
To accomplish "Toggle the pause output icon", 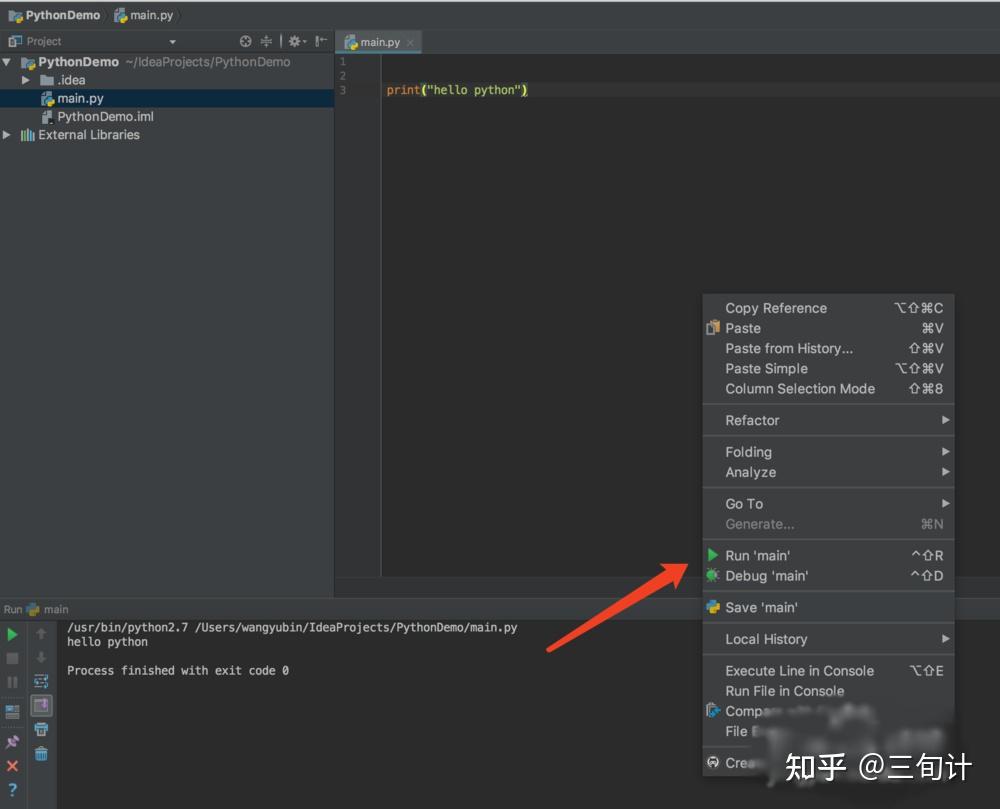I will pyautogui.click(x=13, y=681).
